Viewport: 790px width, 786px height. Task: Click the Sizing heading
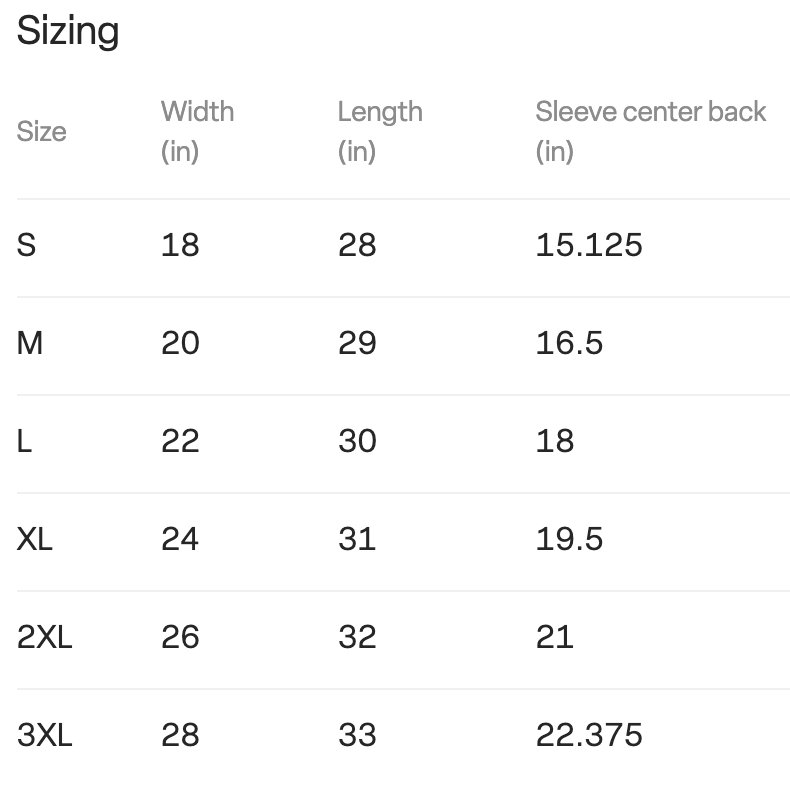pos(68,32)
